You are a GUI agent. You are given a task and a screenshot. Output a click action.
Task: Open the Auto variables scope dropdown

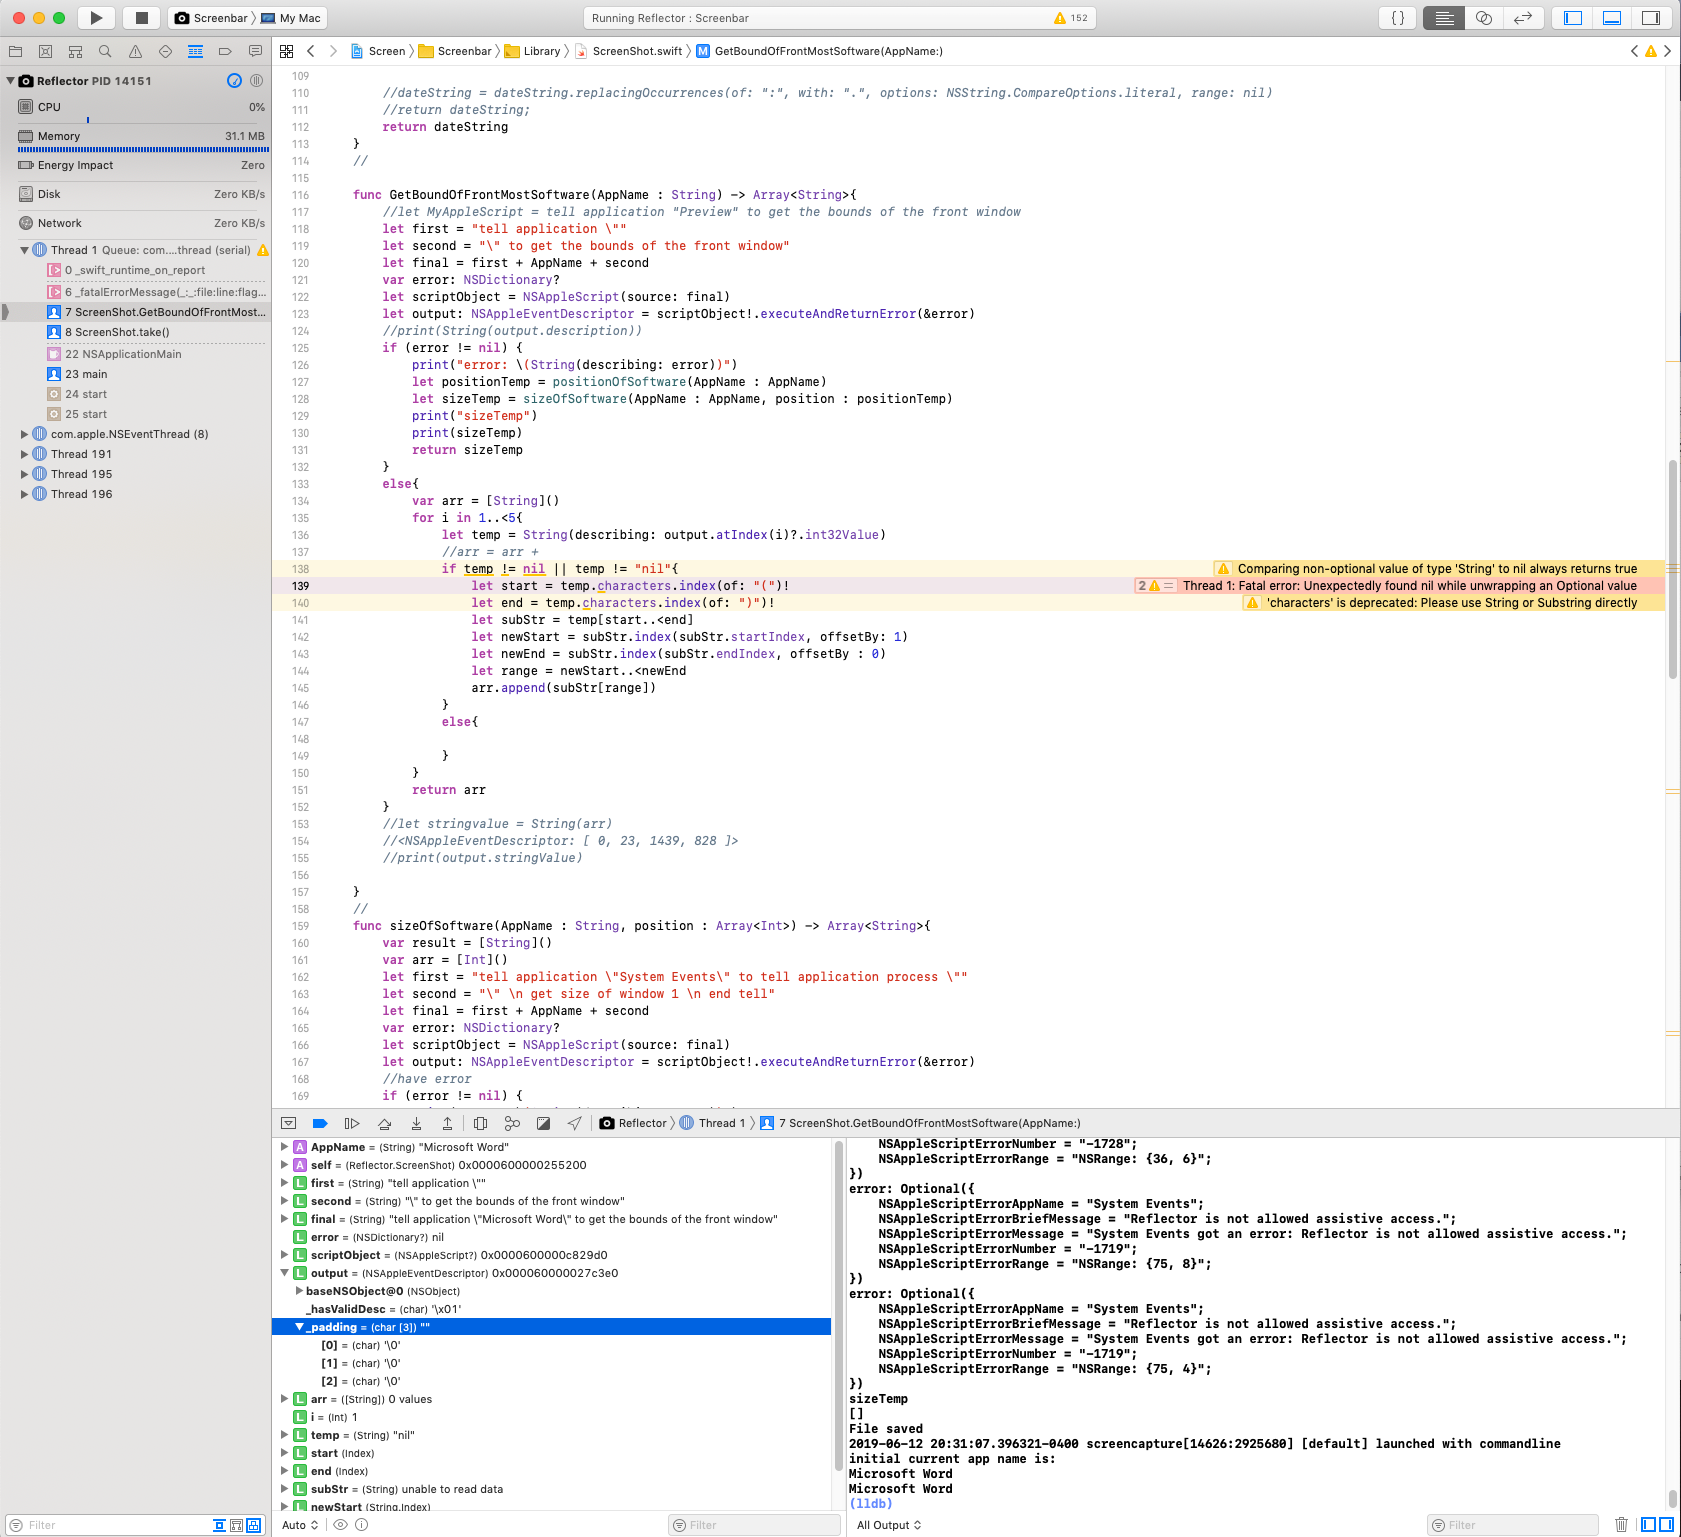point(300,1525)
